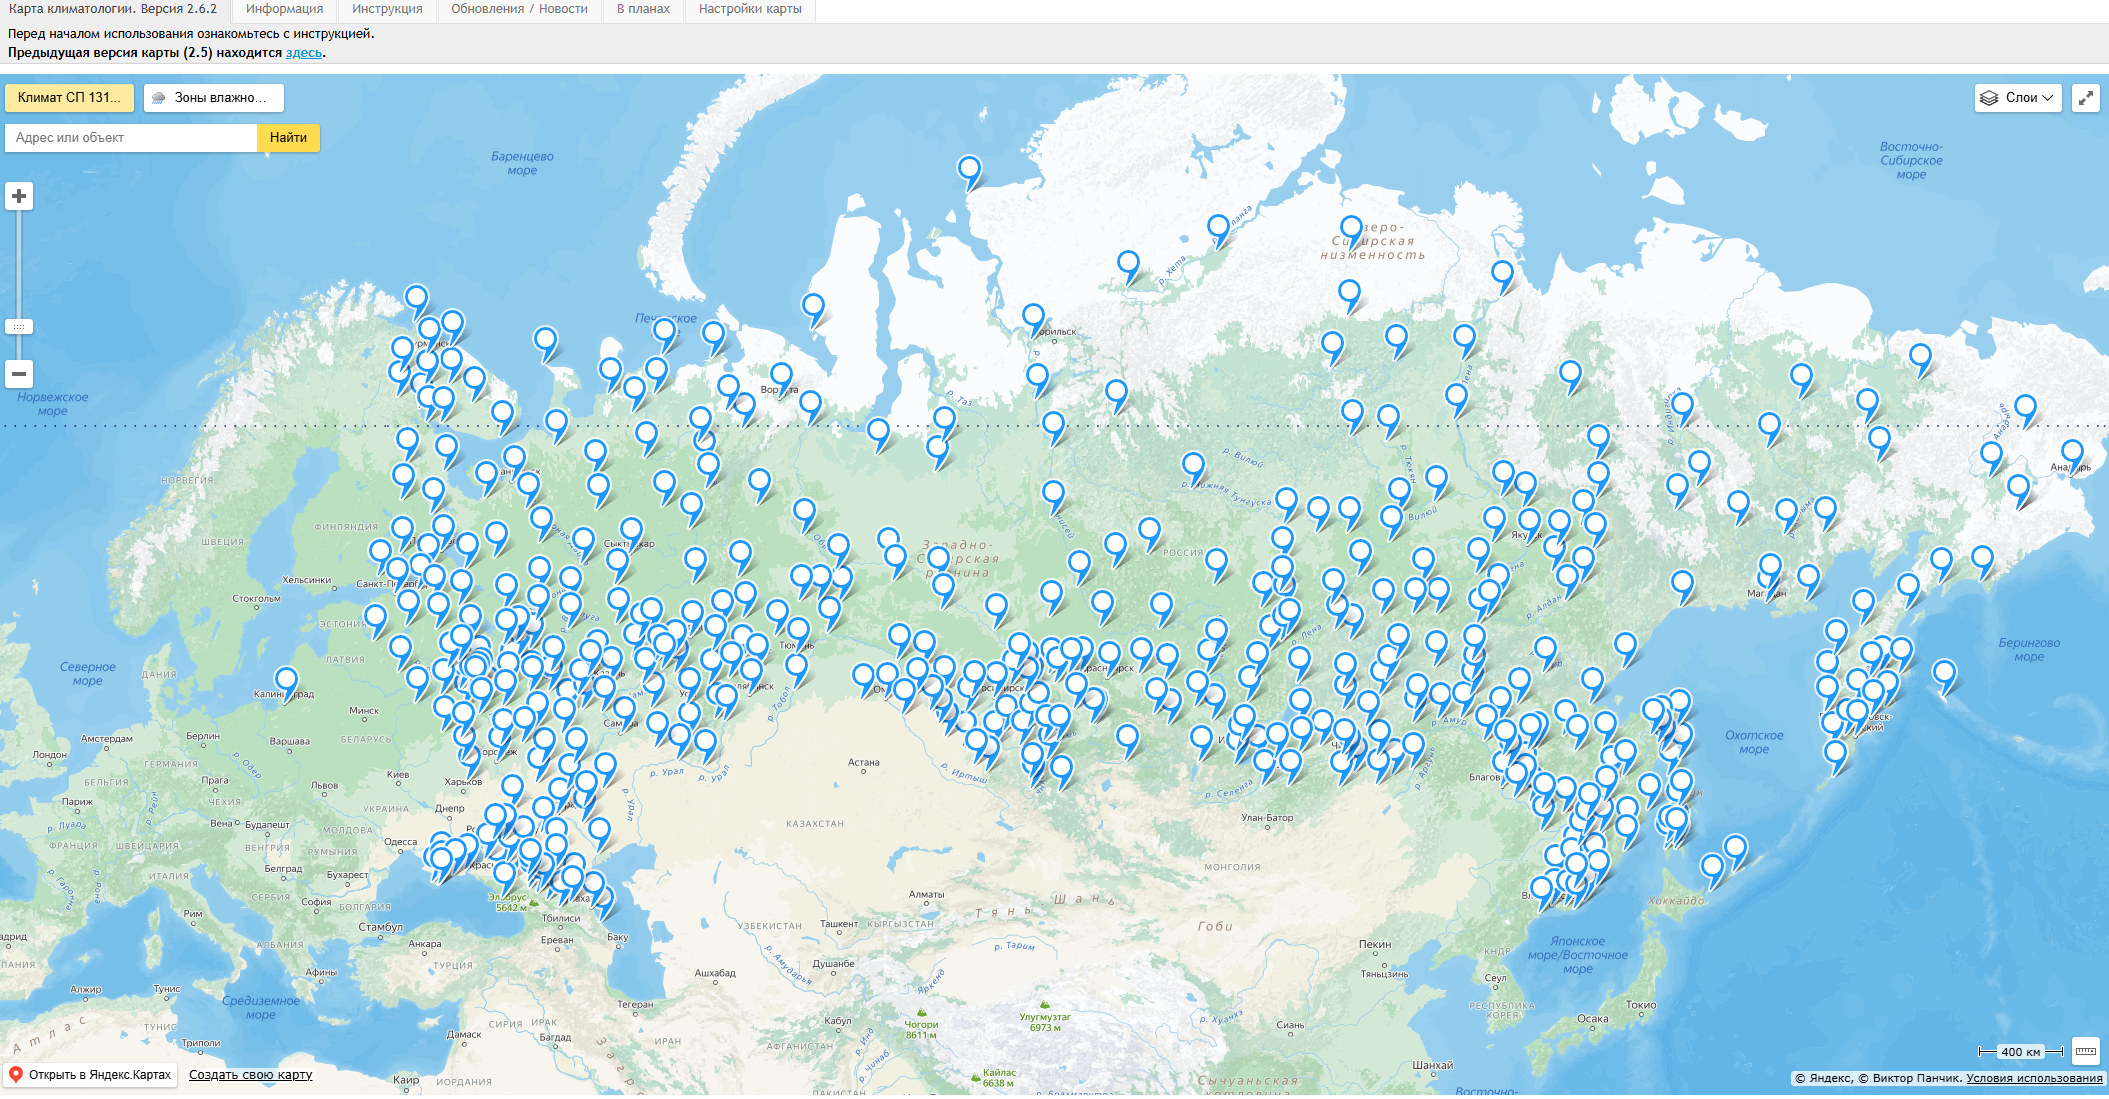Open the Обновления / Новости tab
Screen dimensions: 2109x1099
pyautogui.click(x=519, y=9)
